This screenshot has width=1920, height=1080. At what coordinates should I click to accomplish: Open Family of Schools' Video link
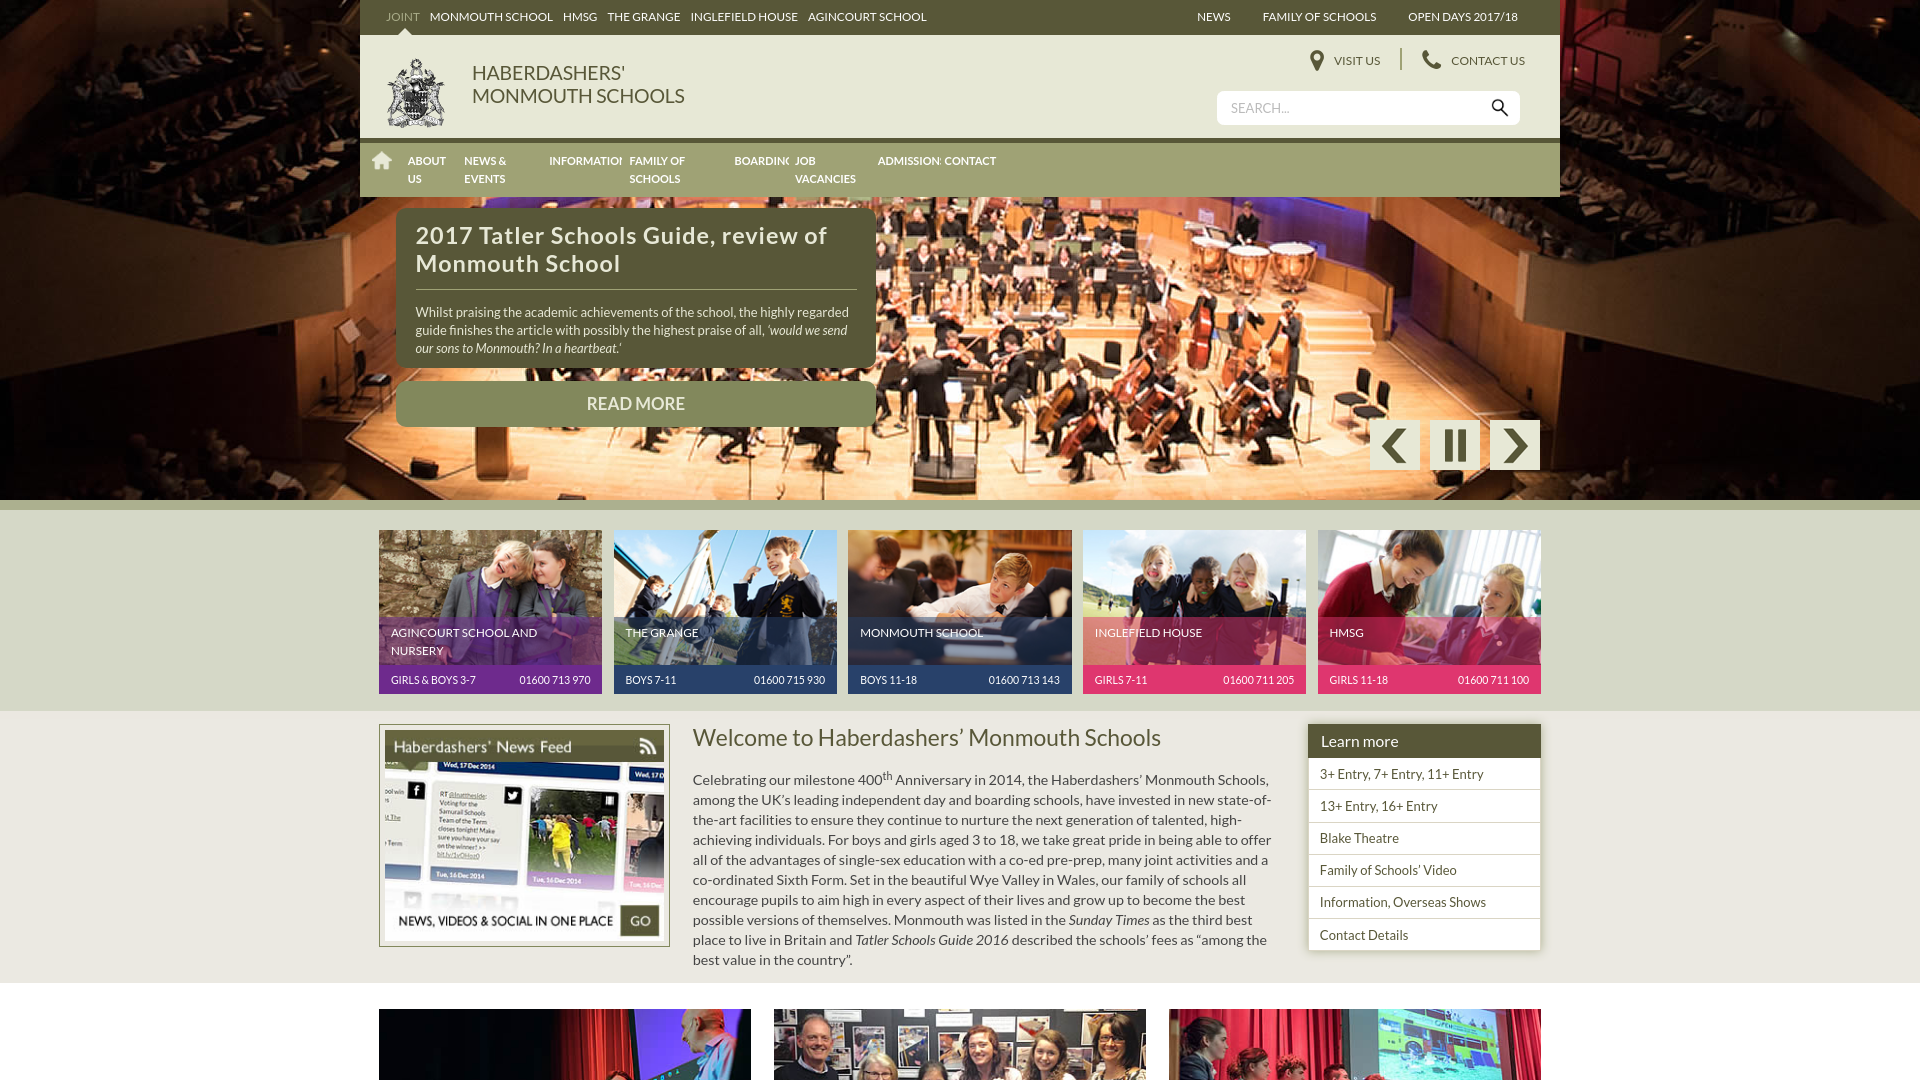coord(1424,870)
